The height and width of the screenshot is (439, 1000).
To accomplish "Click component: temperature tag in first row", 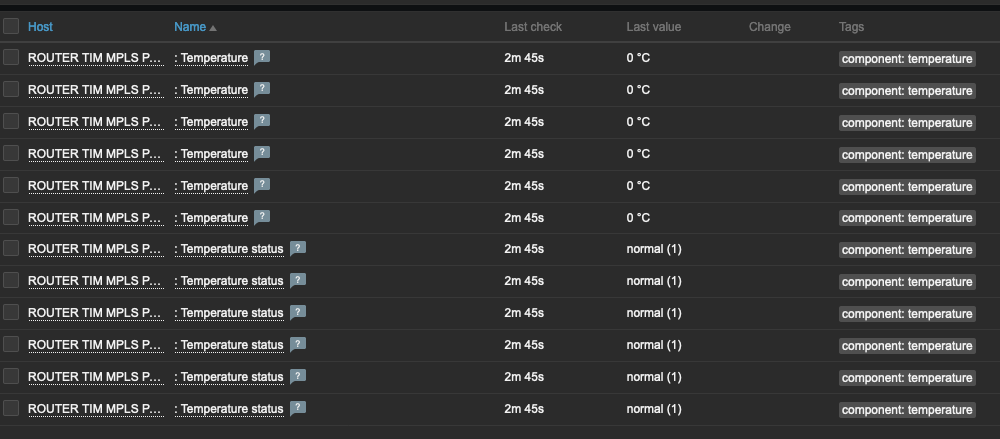I will 907,59.
